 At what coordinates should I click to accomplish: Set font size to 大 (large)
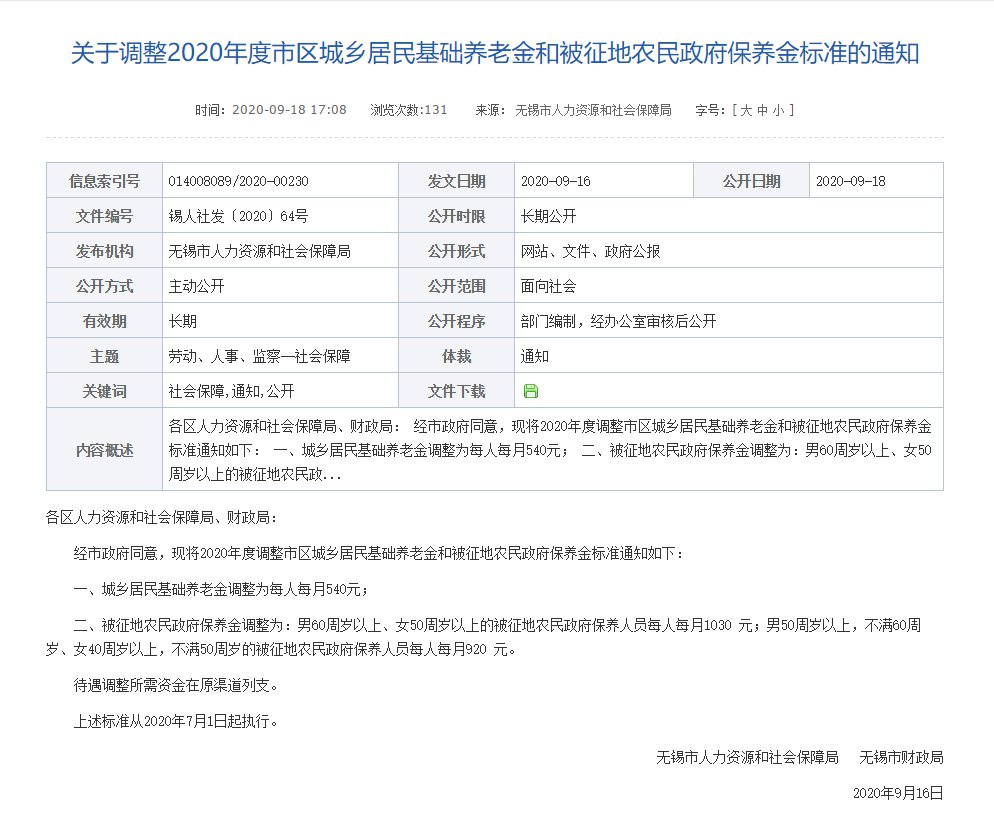746,110
